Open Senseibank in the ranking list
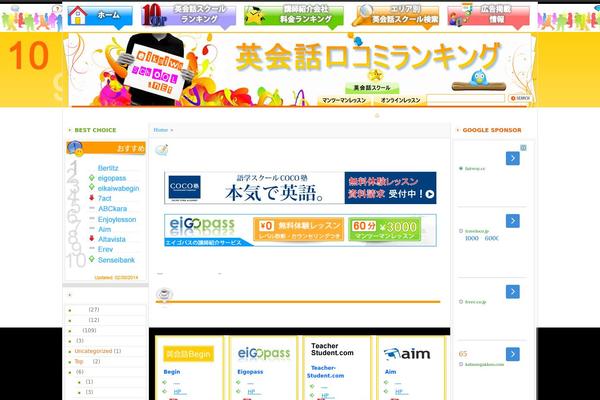 (116, 260)
